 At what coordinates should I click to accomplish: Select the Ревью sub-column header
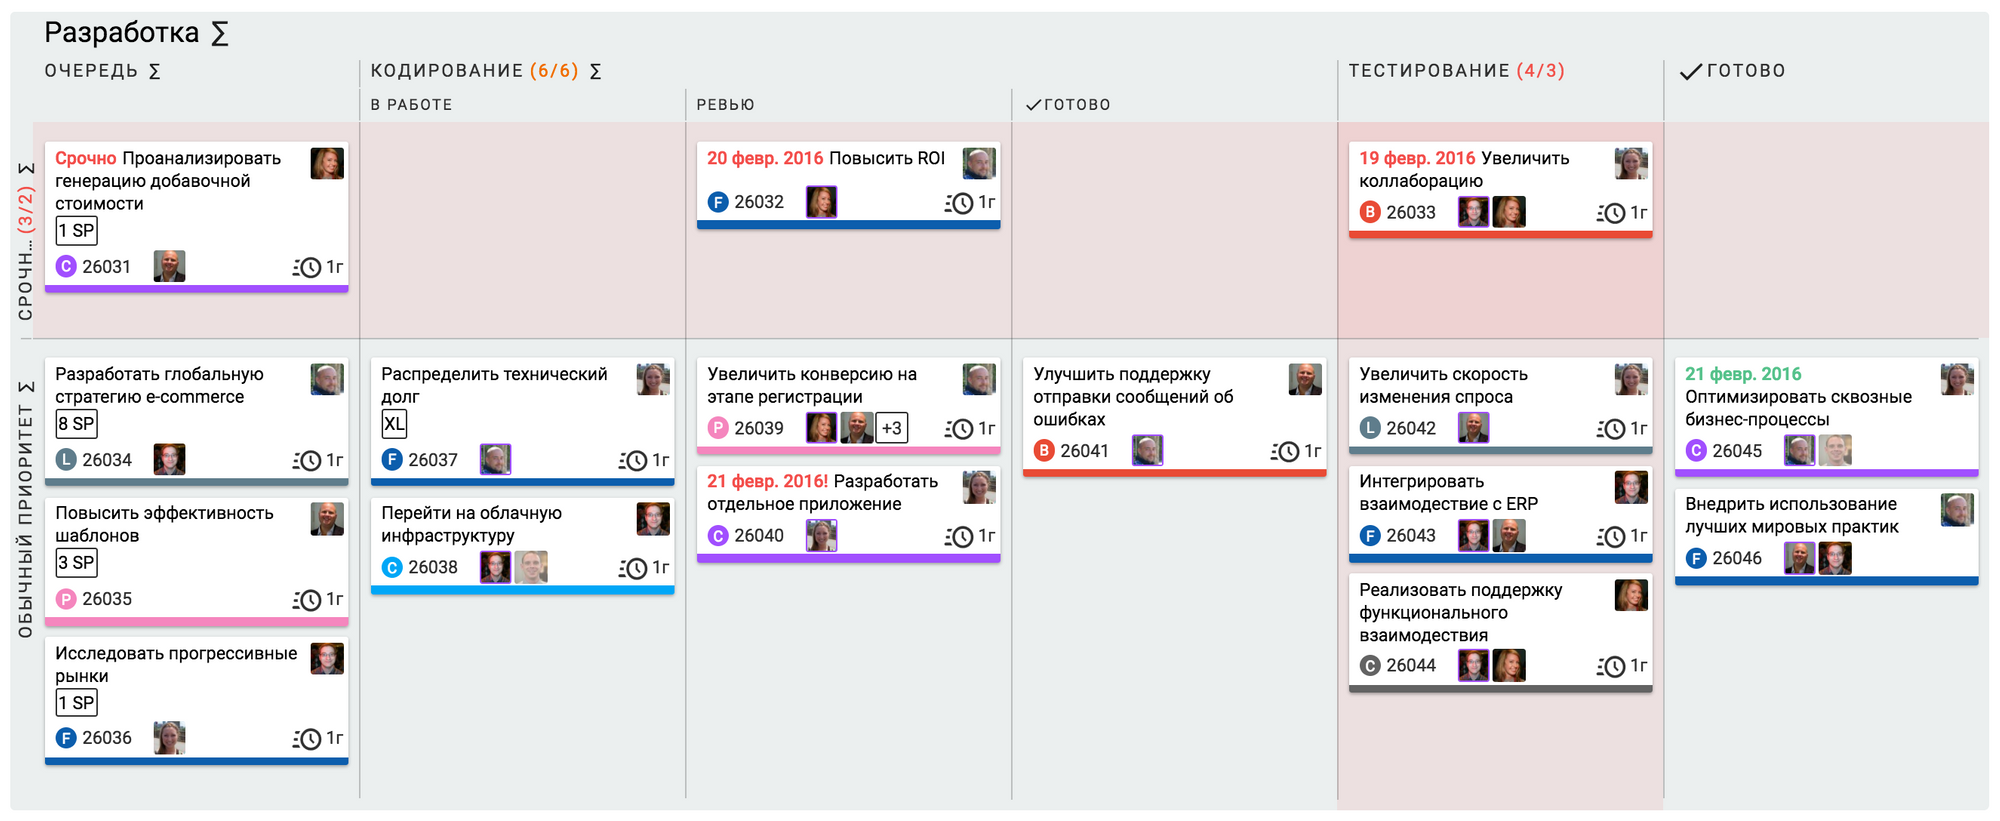tap(725, 105)
